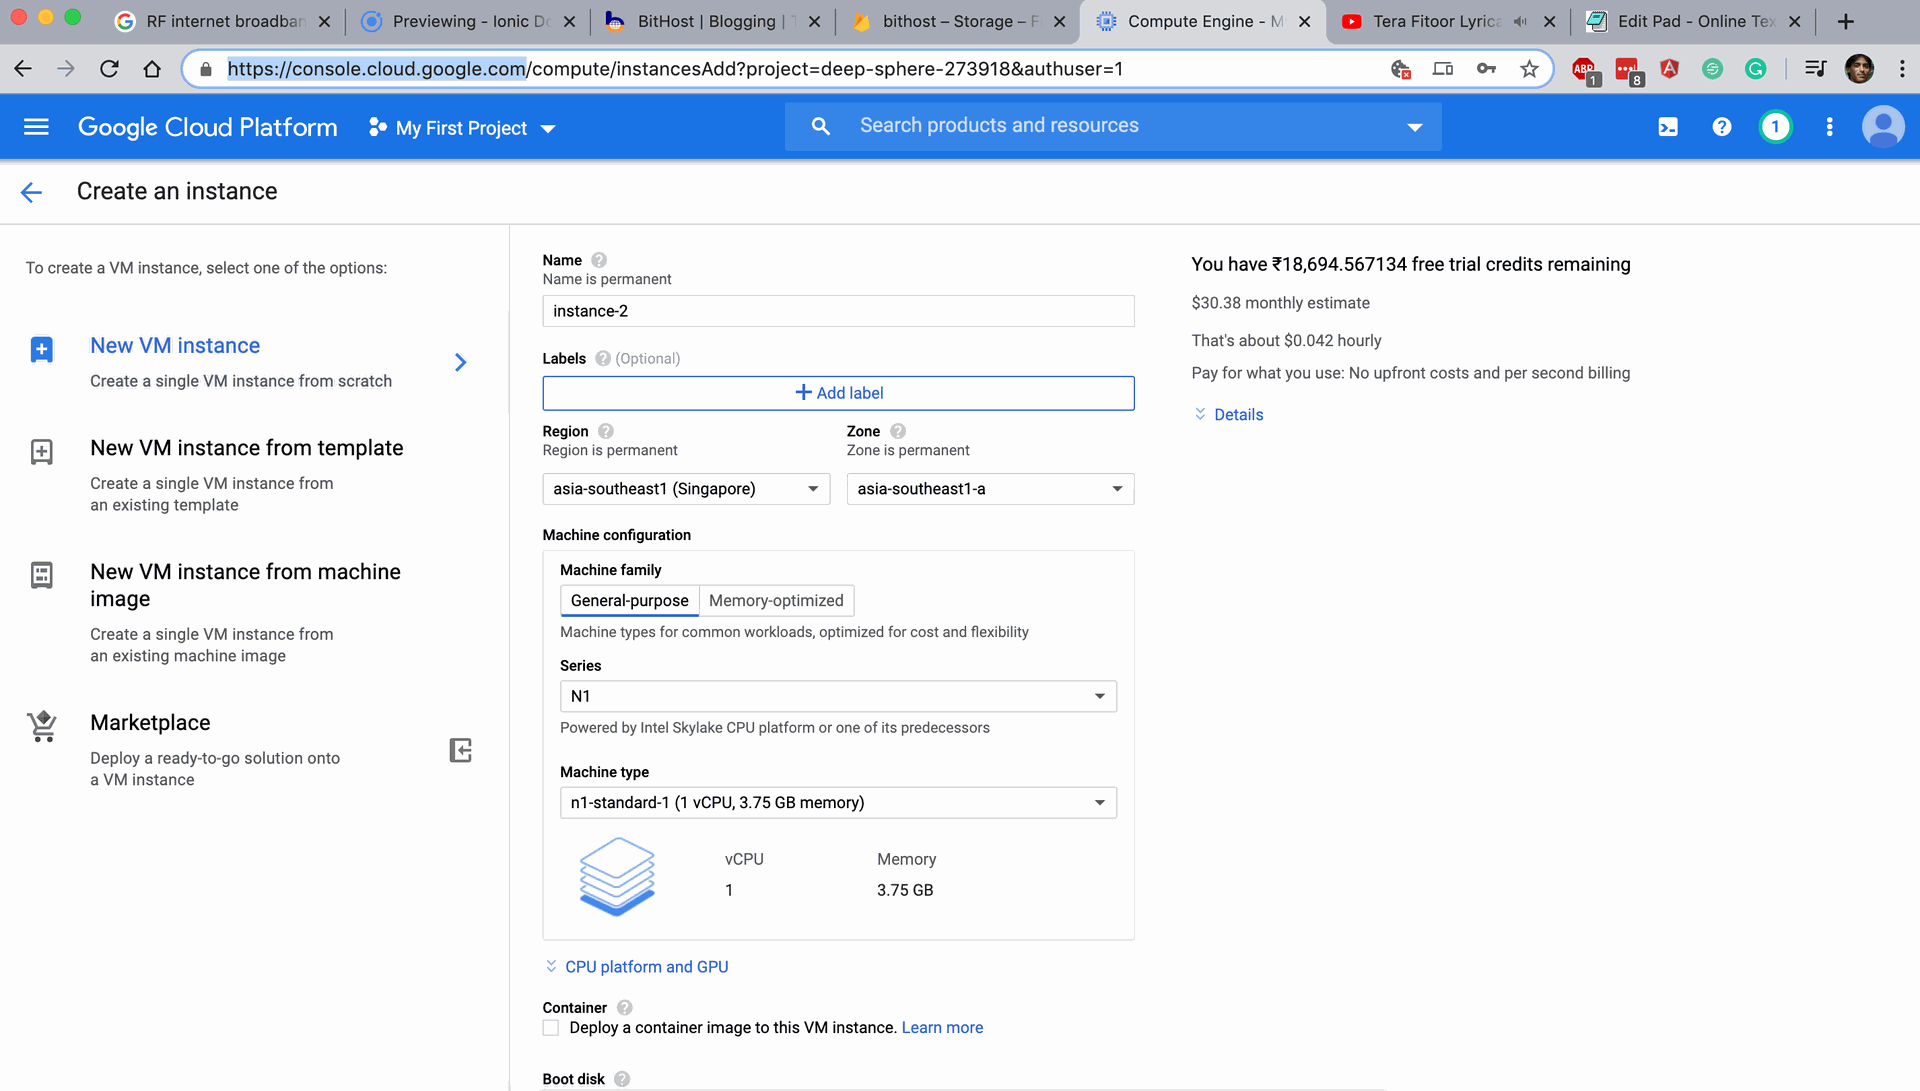Click the help icon next to Labels

point(603,358)
